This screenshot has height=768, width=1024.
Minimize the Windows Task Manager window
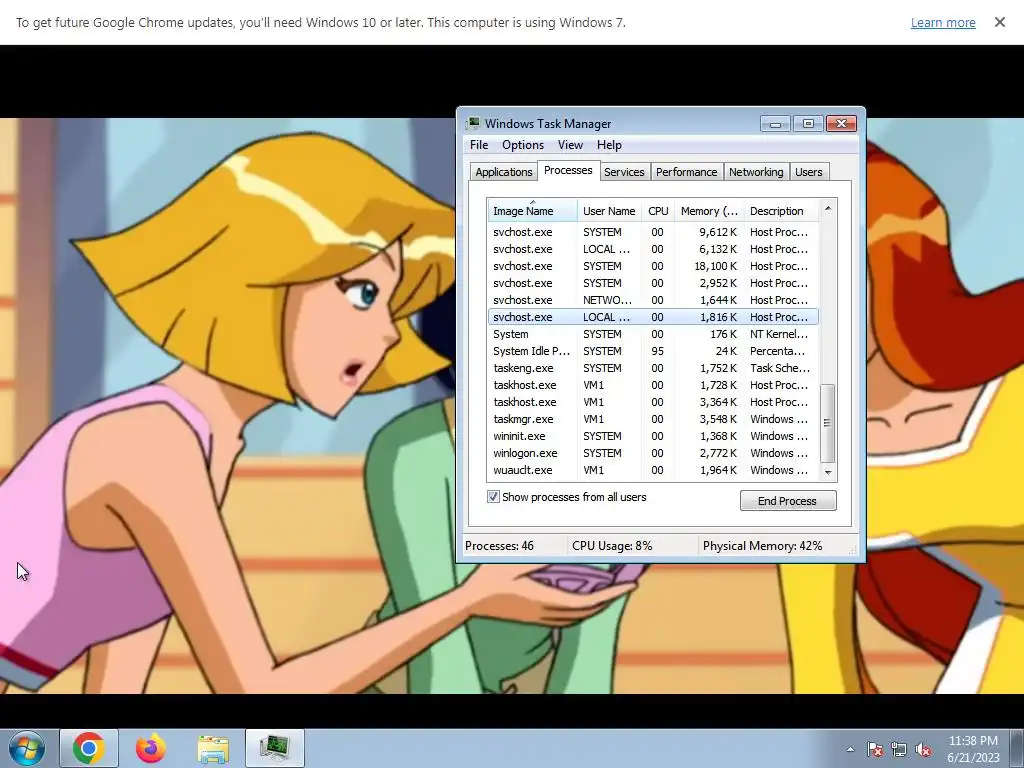click(775, 123)
